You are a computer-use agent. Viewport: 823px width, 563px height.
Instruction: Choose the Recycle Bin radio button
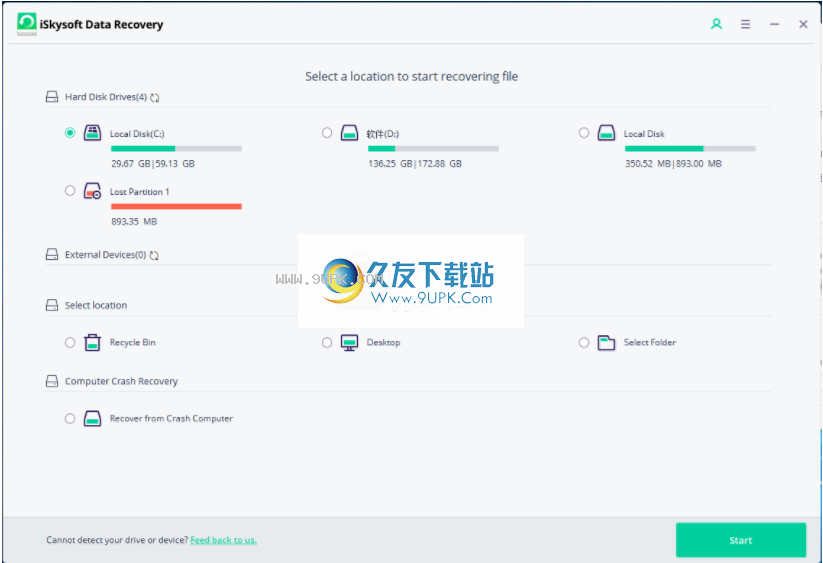click(70, 343)
